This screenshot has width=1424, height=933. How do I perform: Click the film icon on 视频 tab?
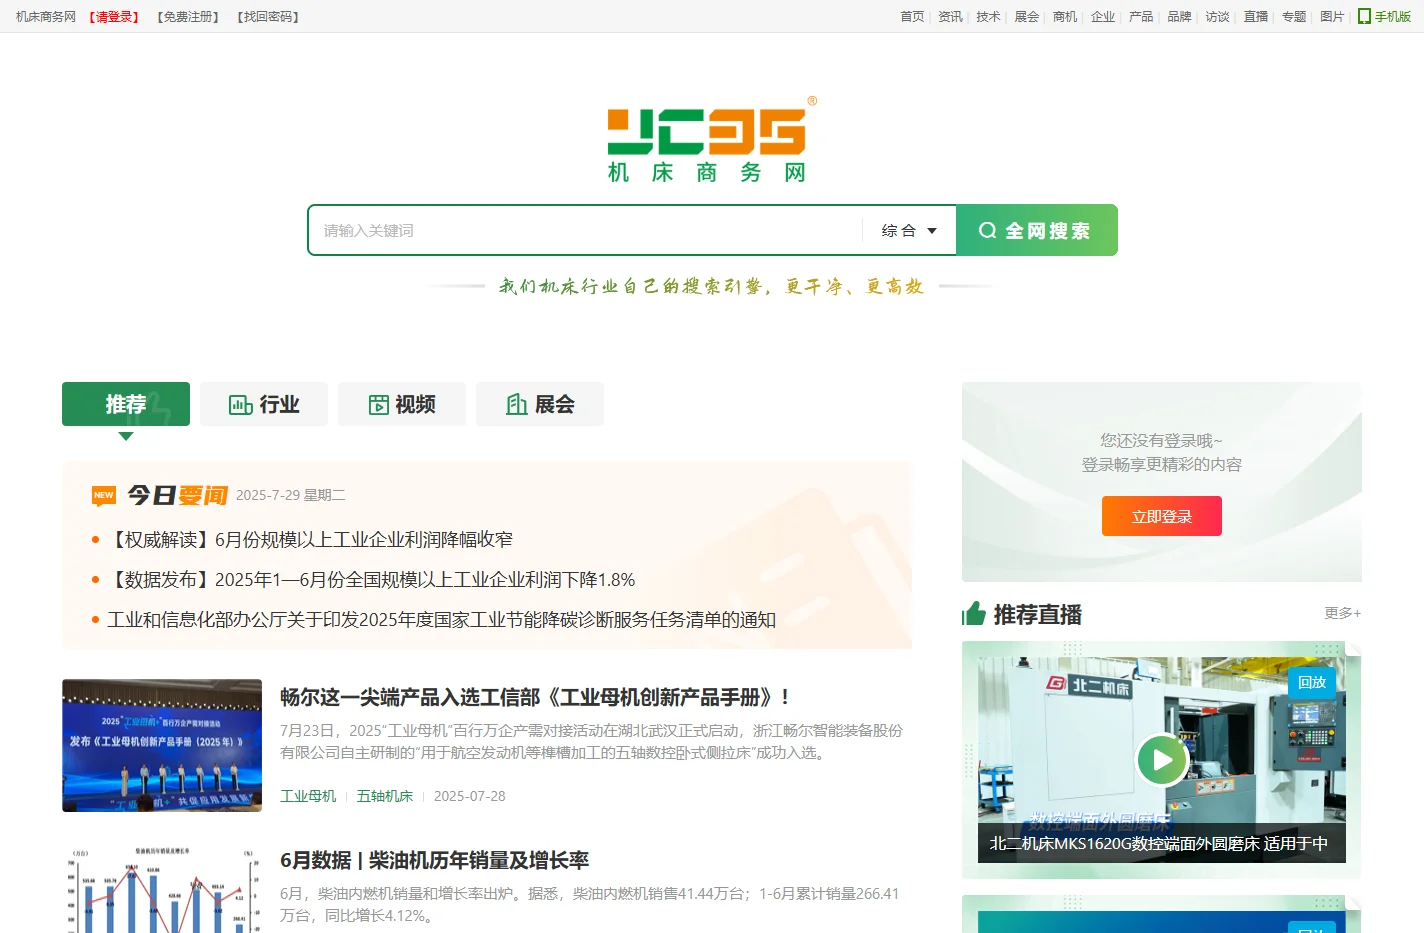(x=379, y=405)
